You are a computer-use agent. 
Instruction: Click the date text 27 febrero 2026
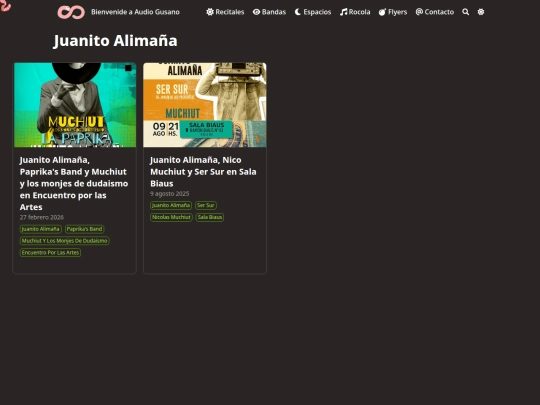pyautogui.click(x=42, y=217)
